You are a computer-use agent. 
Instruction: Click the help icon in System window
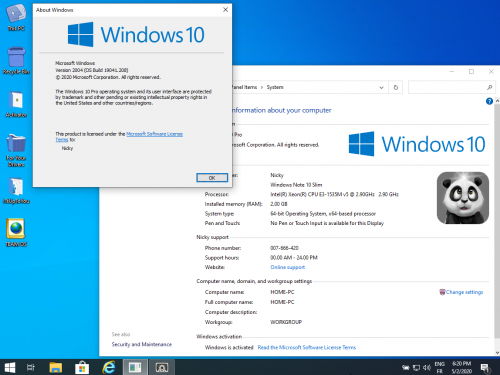489,101
